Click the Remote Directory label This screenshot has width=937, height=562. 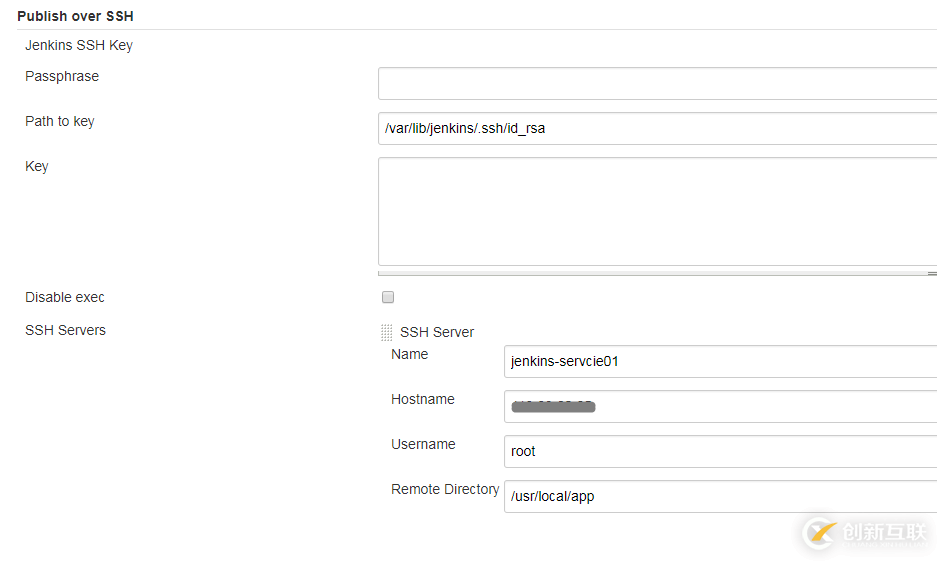445,489
